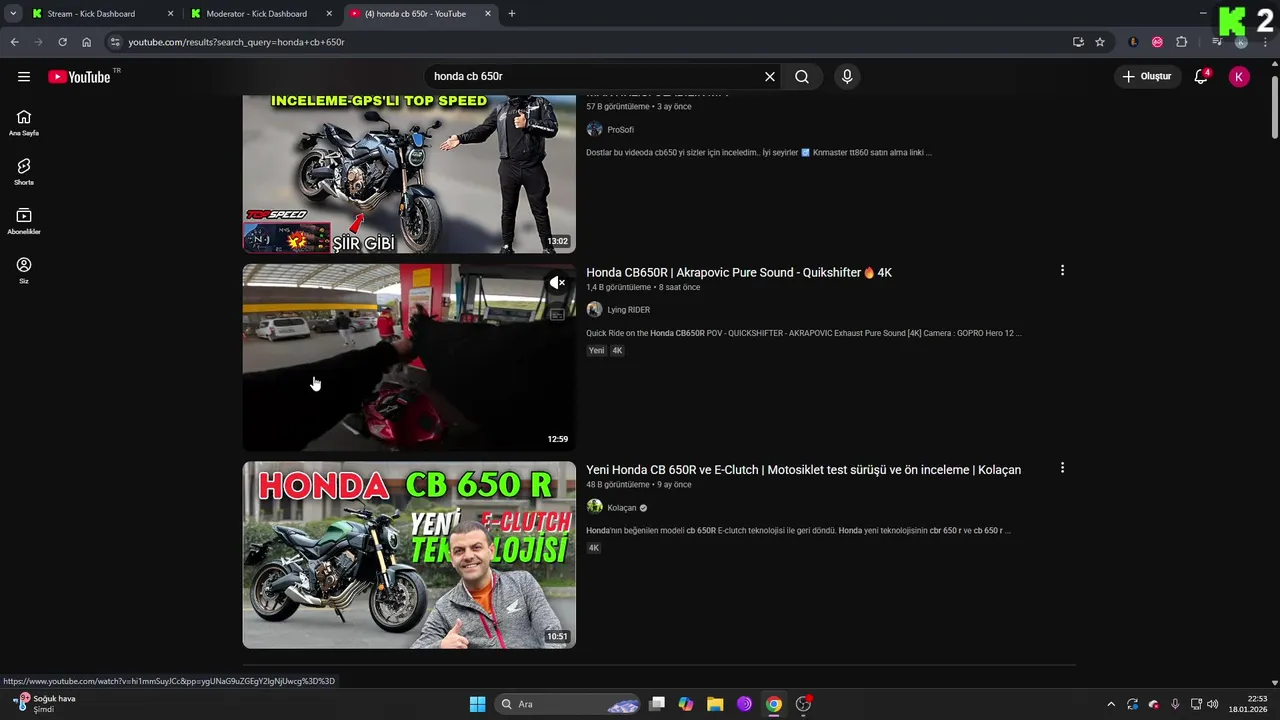Click the 4K badge under the Kolaçan video
This screenshot has width=1280, height=720.
[594, 548]
